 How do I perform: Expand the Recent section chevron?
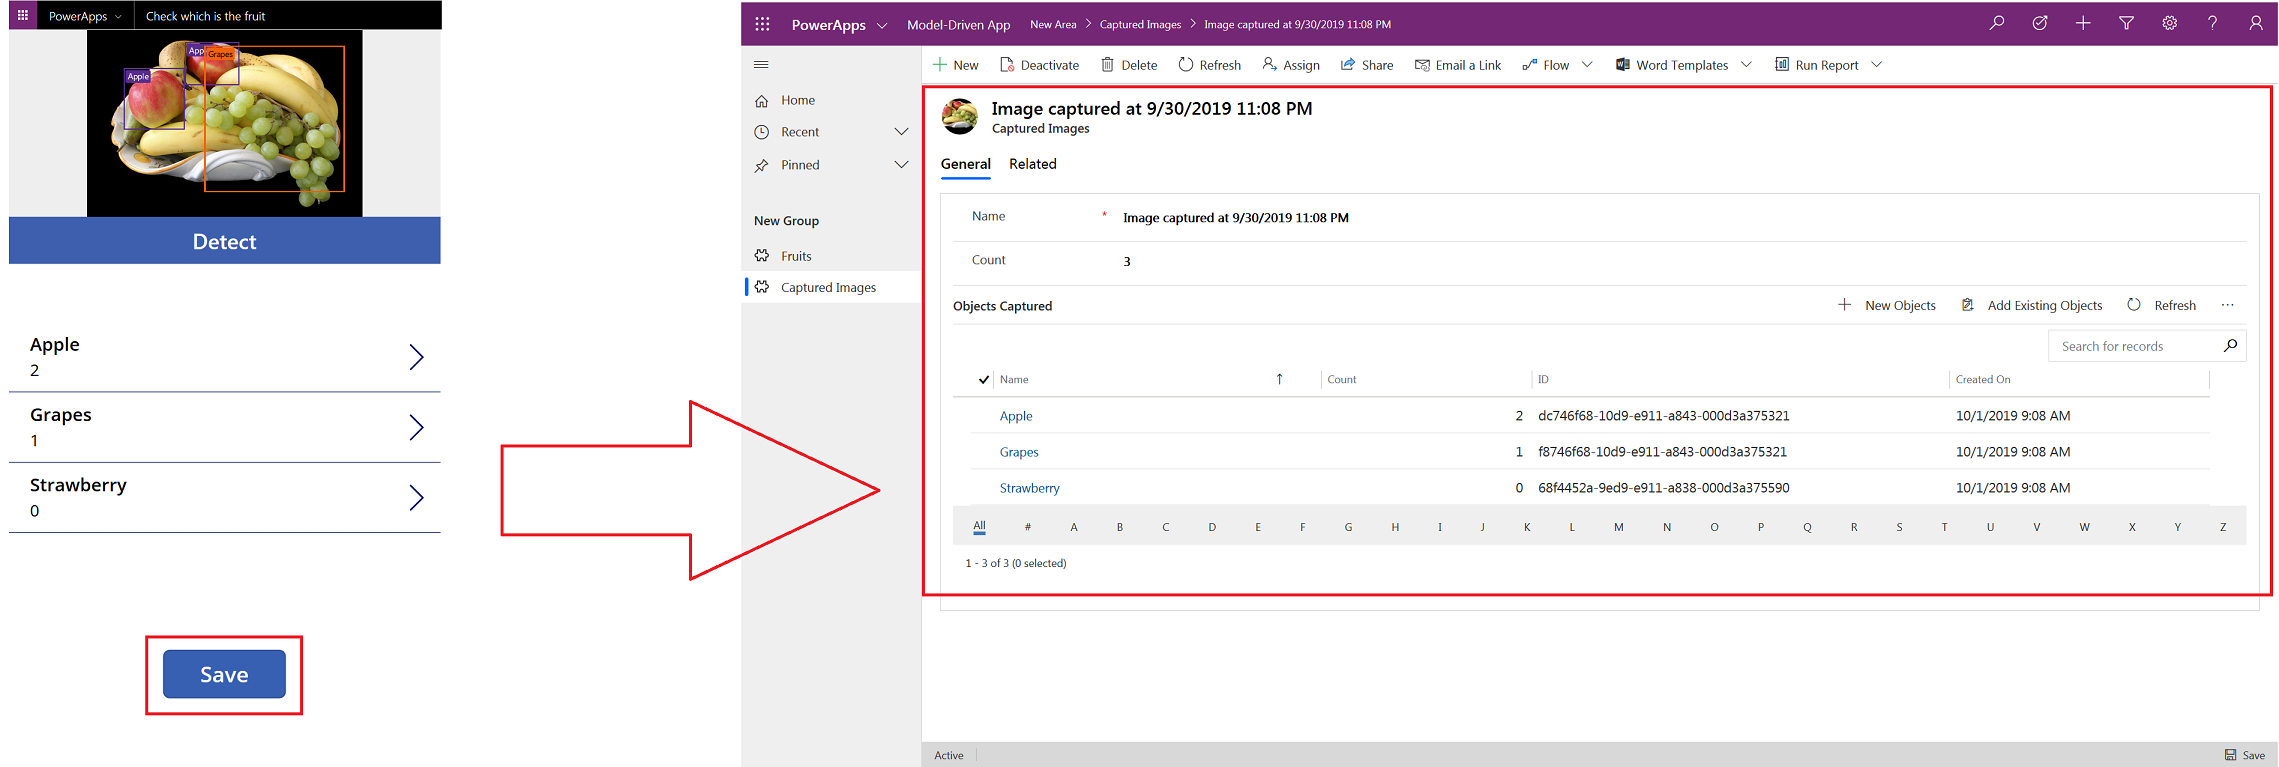point(901,132)
